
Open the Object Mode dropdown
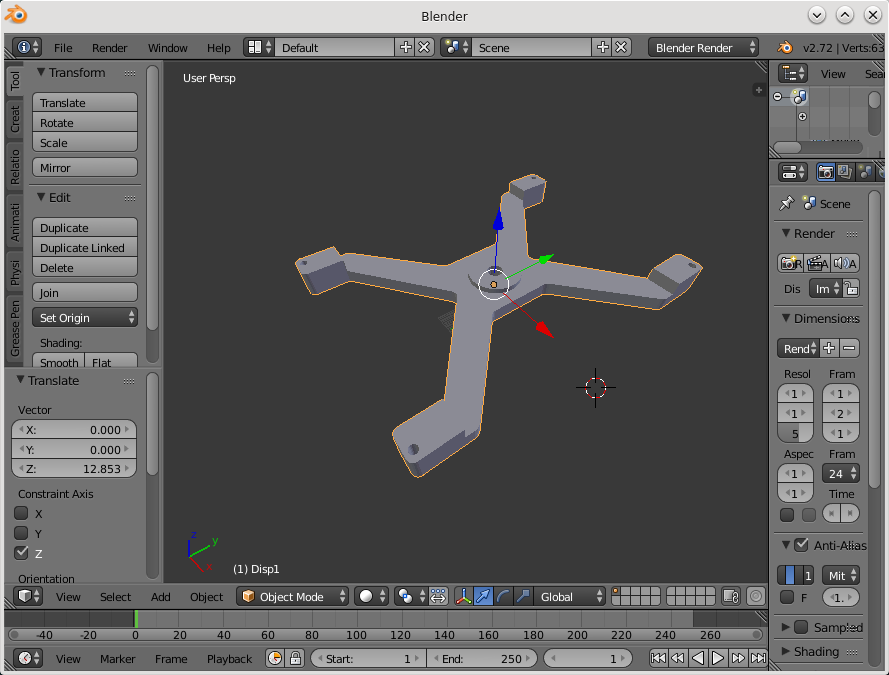[294, 596]
